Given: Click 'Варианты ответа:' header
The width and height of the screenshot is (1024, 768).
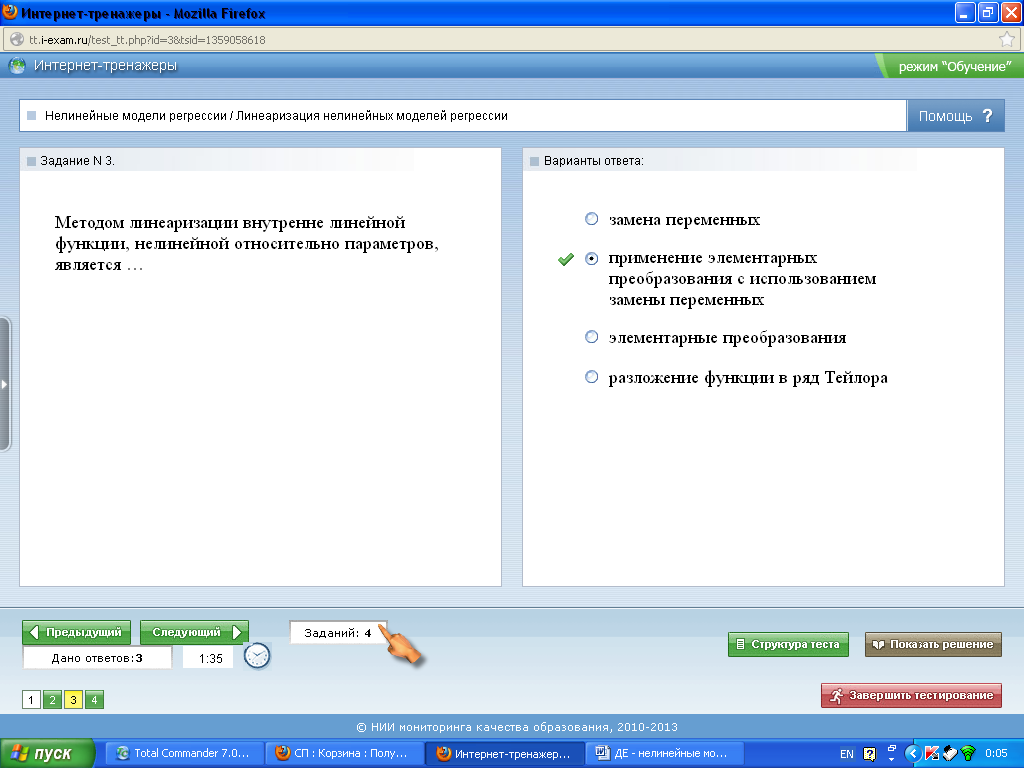Looking at the screenshot, I should click(594, 161).
